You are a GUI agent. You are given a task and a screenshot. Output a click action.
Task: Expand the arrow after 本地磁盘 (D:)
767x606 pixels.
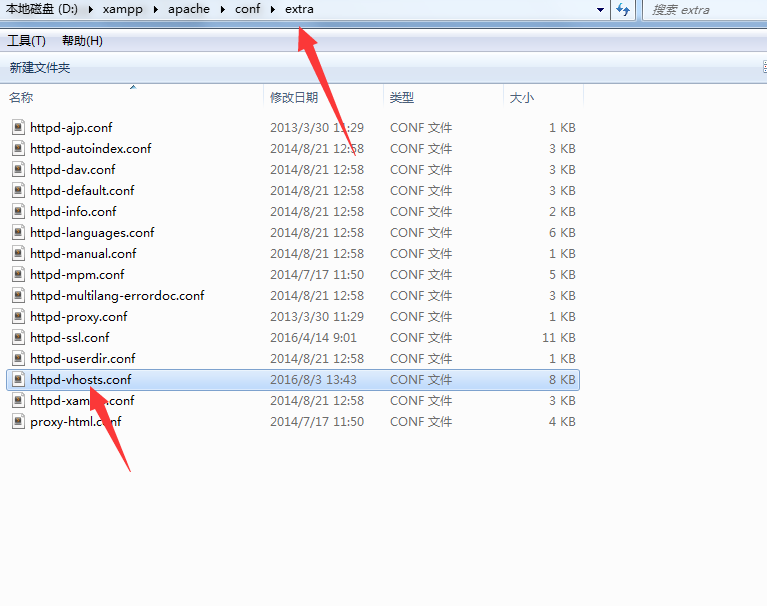click(x=90, y=10)
